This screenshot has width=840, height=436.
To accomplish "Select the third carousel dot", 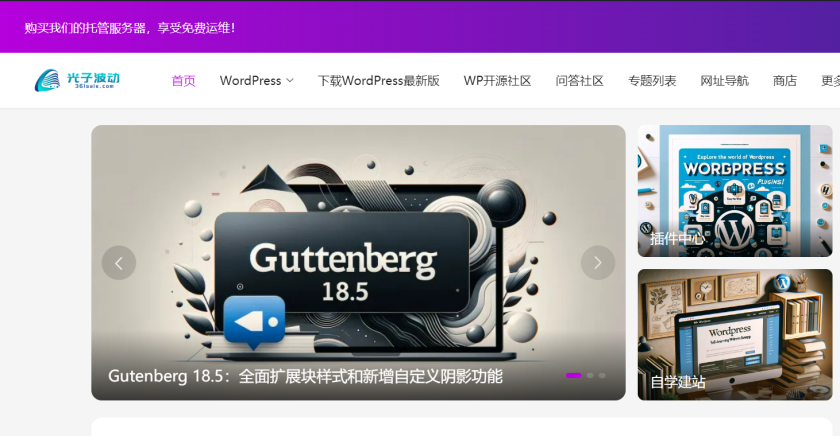I will tap(602, 375).
